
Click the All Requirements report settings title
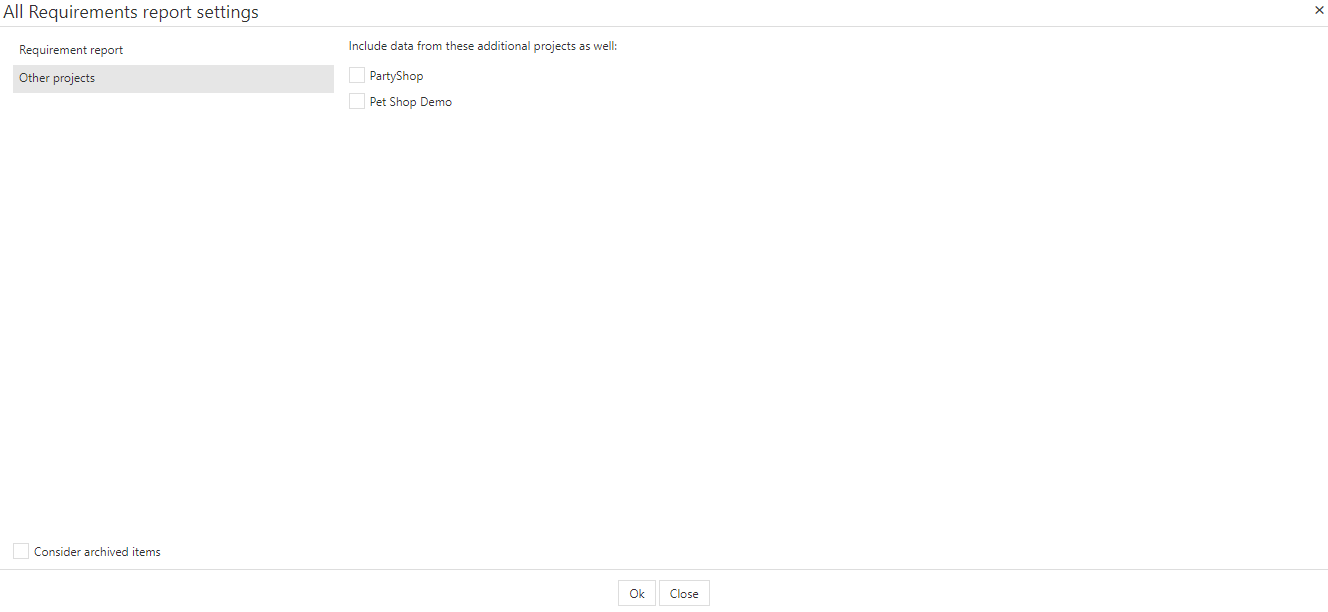[131, 13]
